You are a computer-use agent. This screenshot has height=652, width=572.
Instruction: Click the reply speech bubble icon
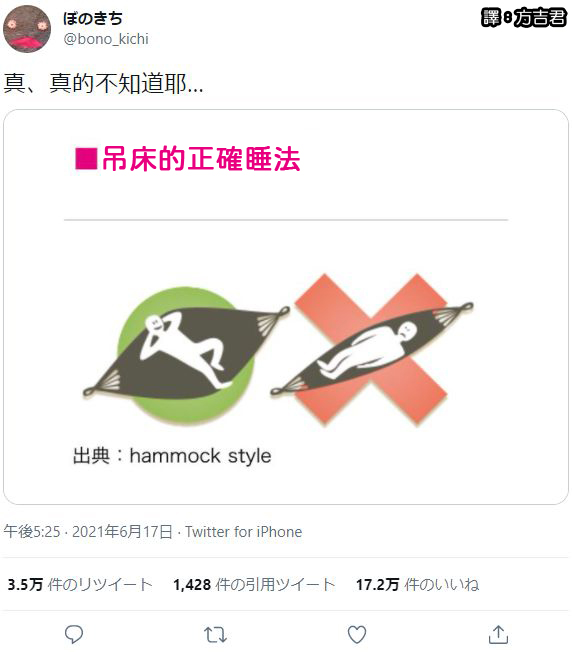point(74,635)
